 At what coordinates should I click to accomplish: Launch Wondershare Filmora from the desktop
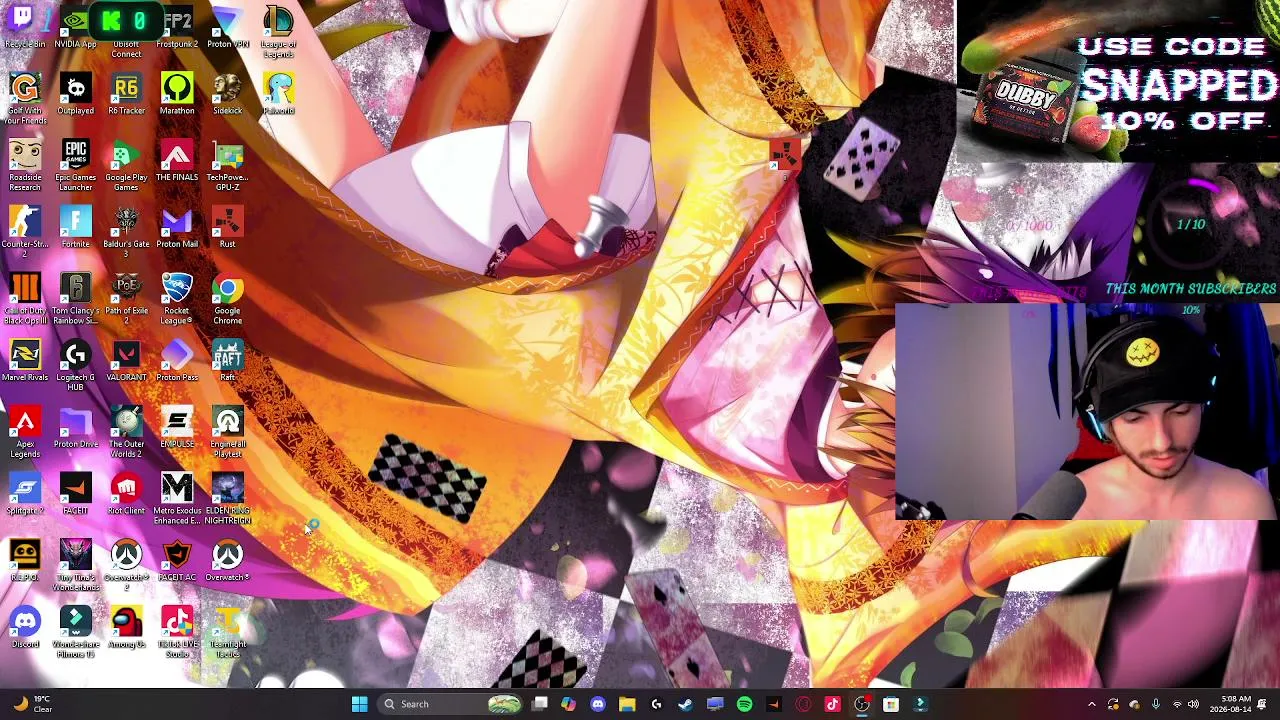point(75,633)
